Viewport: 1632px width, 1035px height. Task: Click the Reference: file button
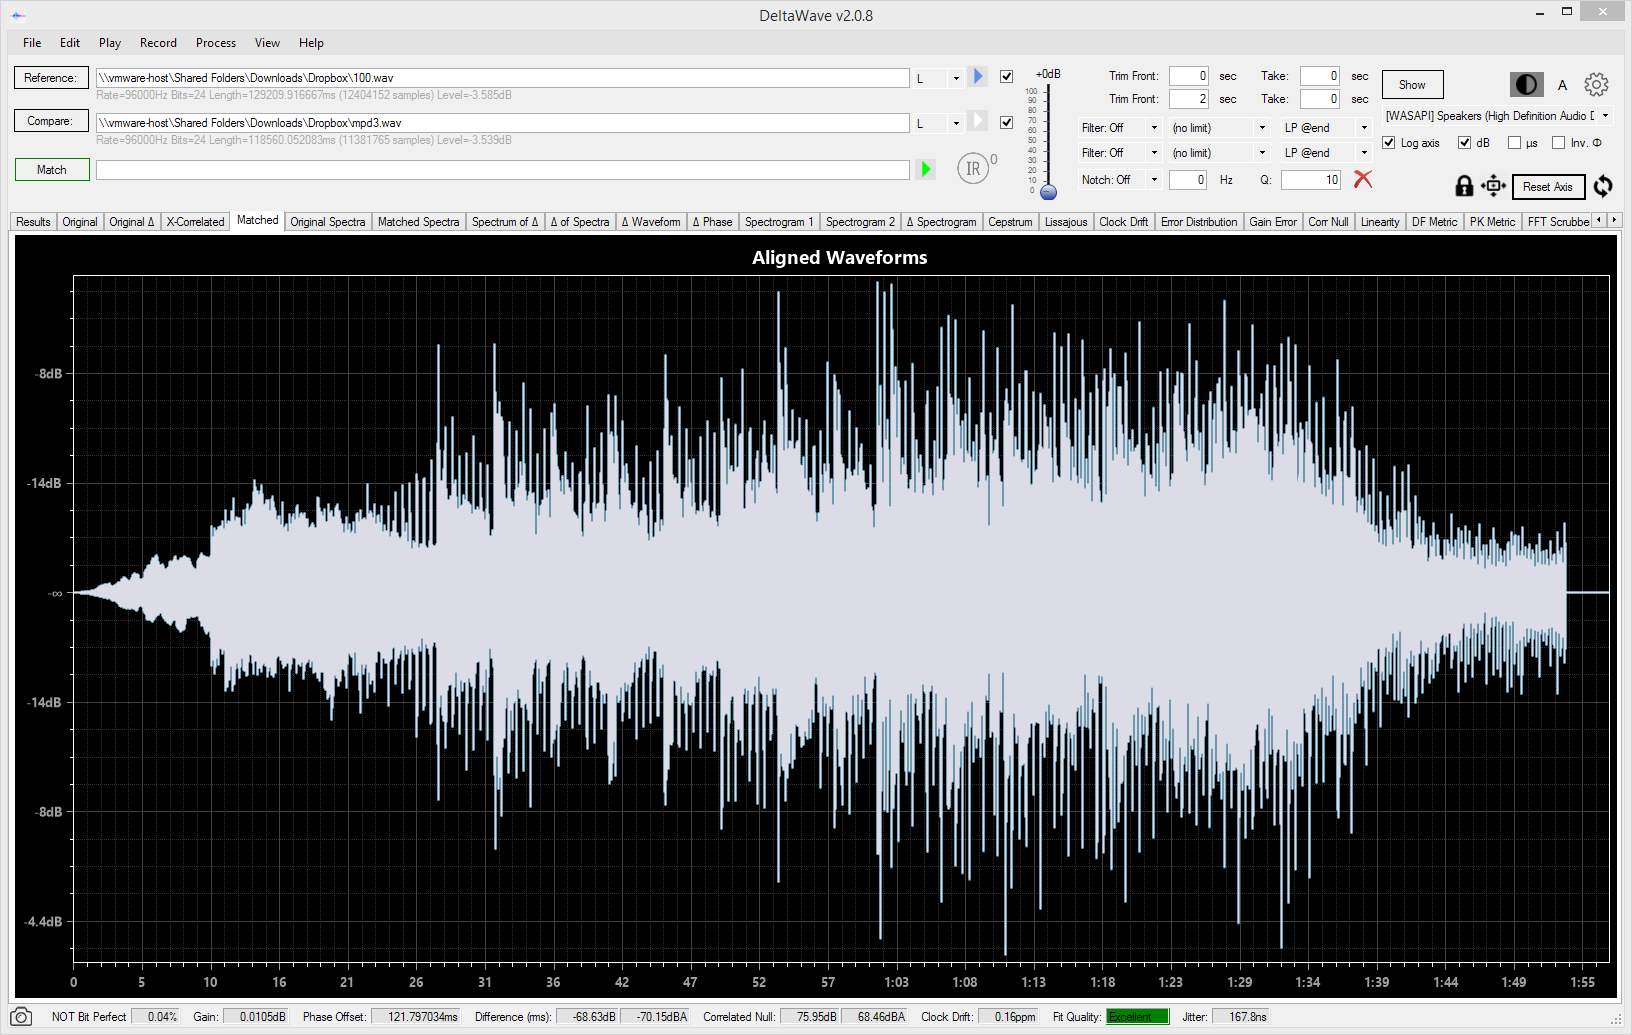51,78
